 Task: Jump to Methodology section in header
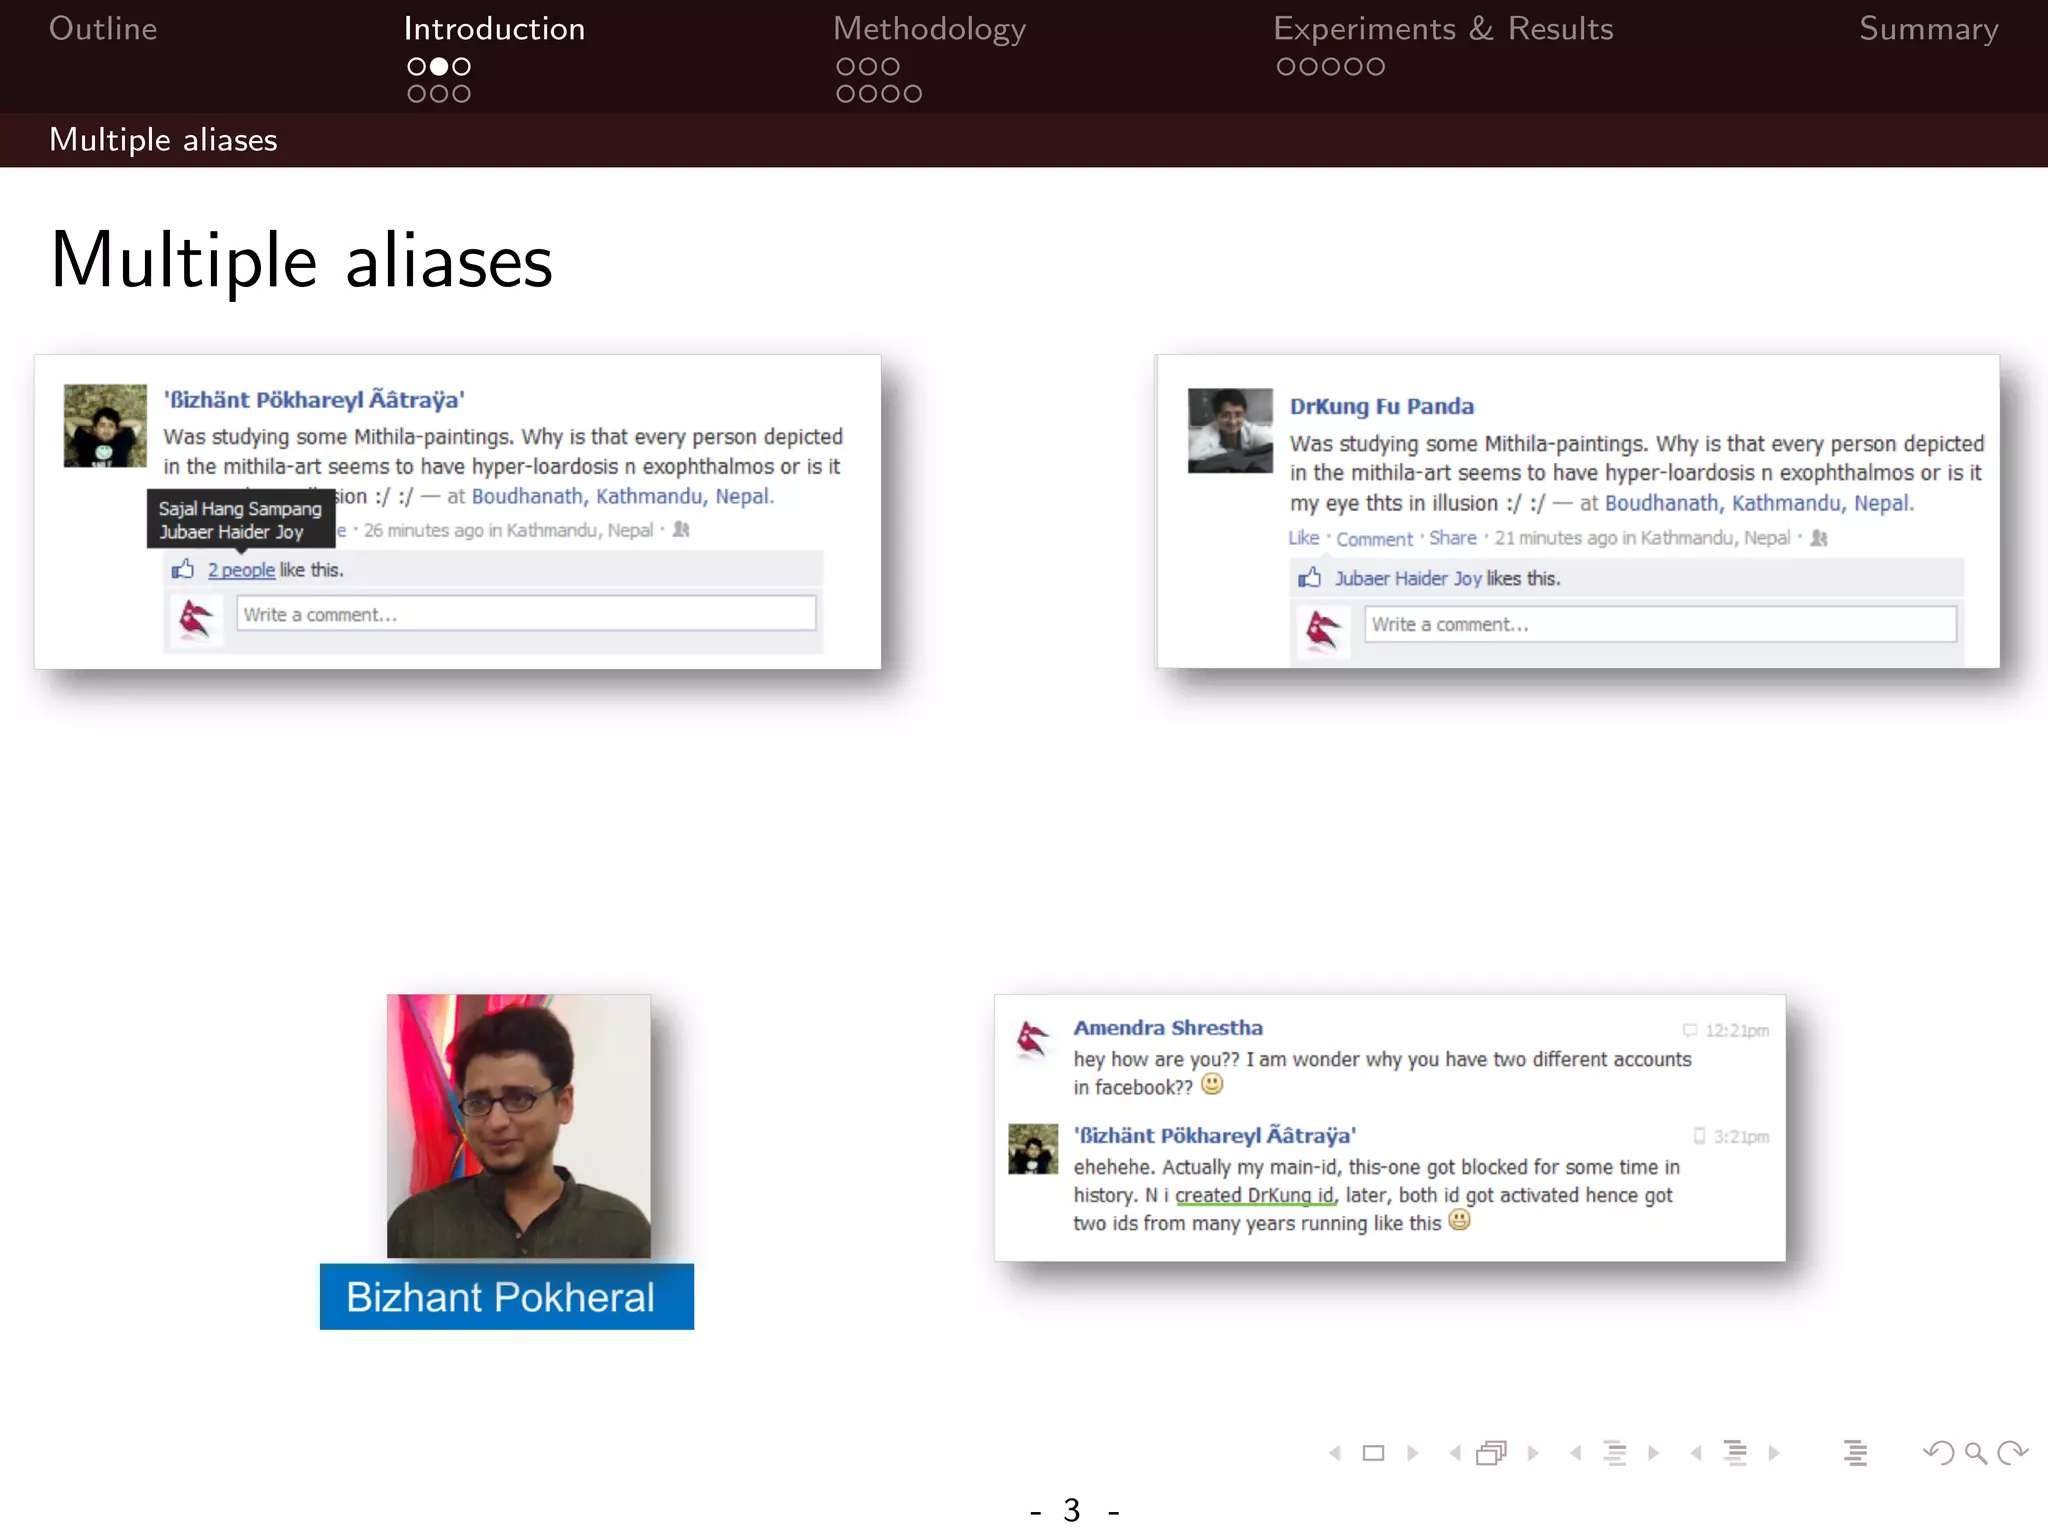coord(930,30)
